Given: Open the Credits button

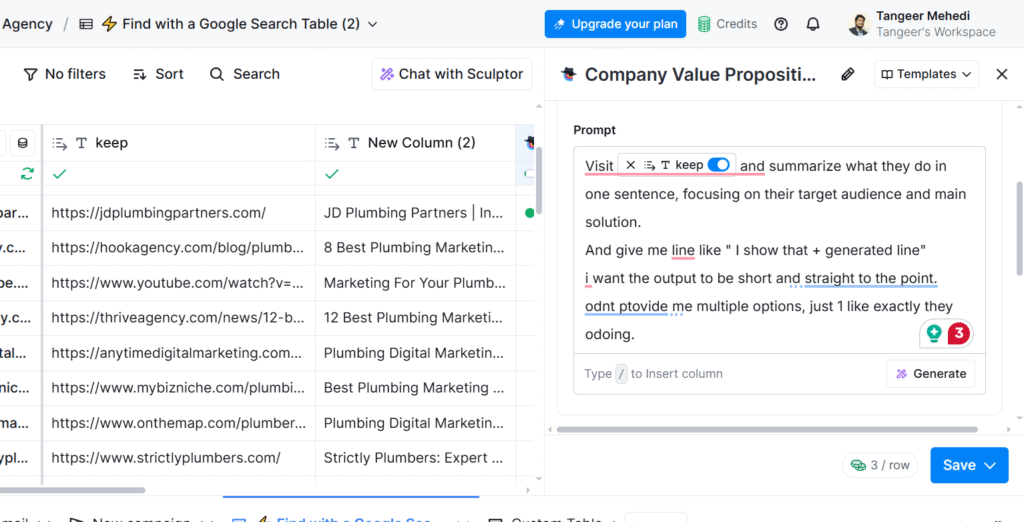Looking at the screenshot, I should coord(727,24).
